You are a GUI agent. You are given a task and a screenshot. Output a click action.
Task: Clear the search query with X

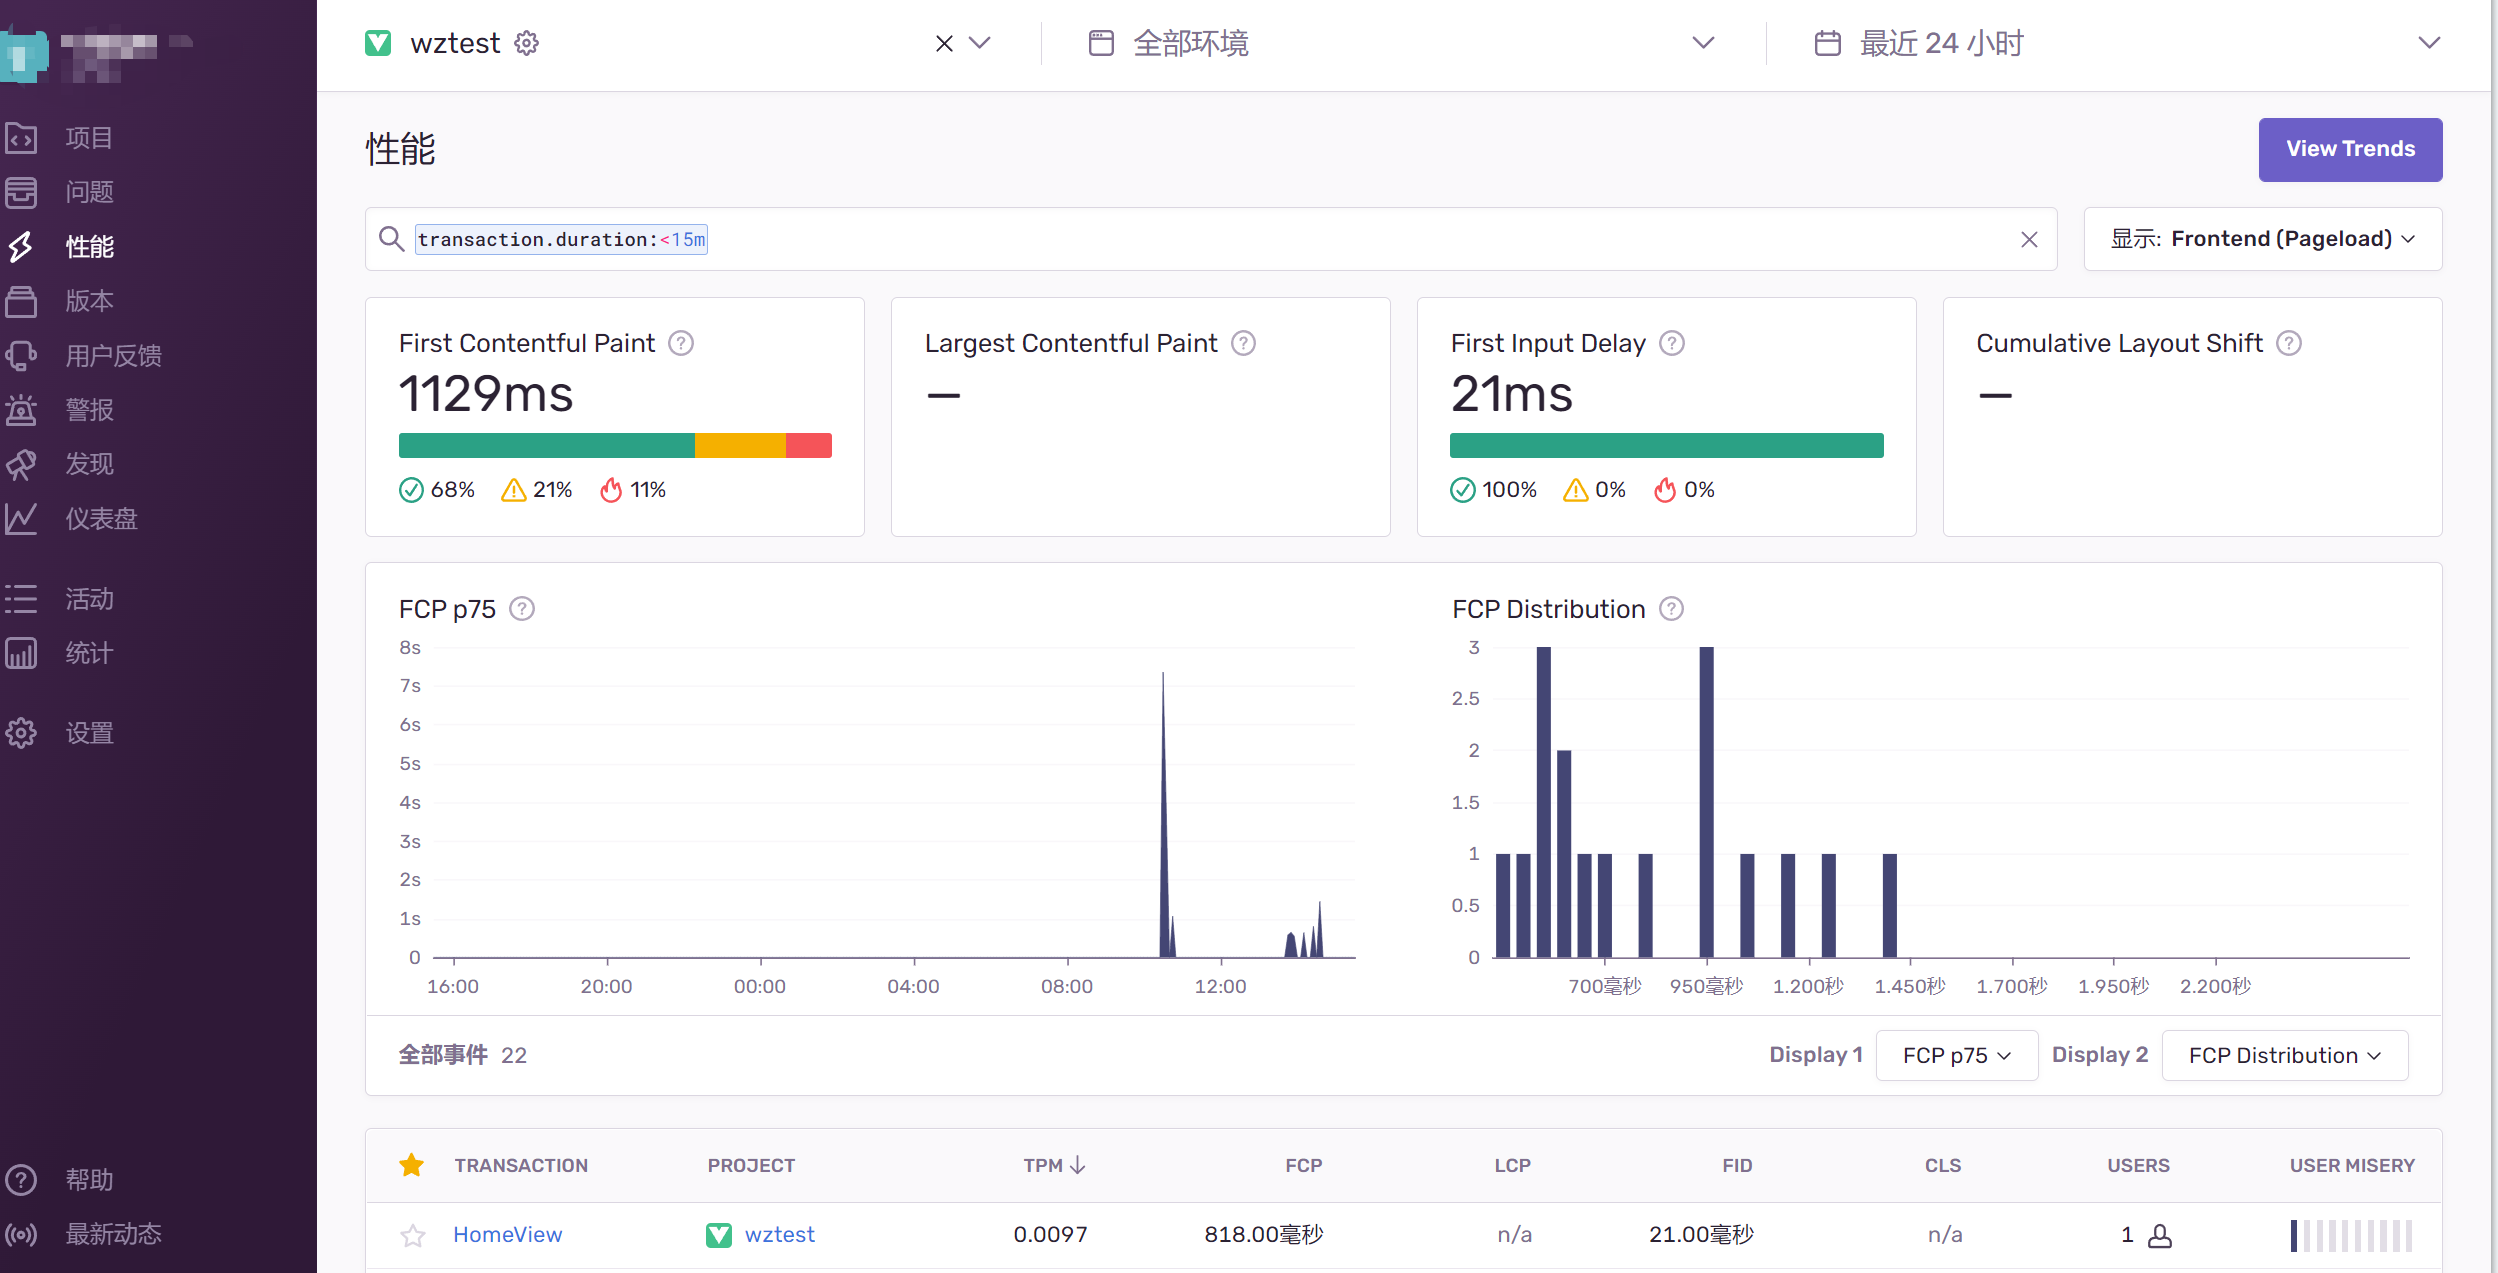pos(2029,240)
